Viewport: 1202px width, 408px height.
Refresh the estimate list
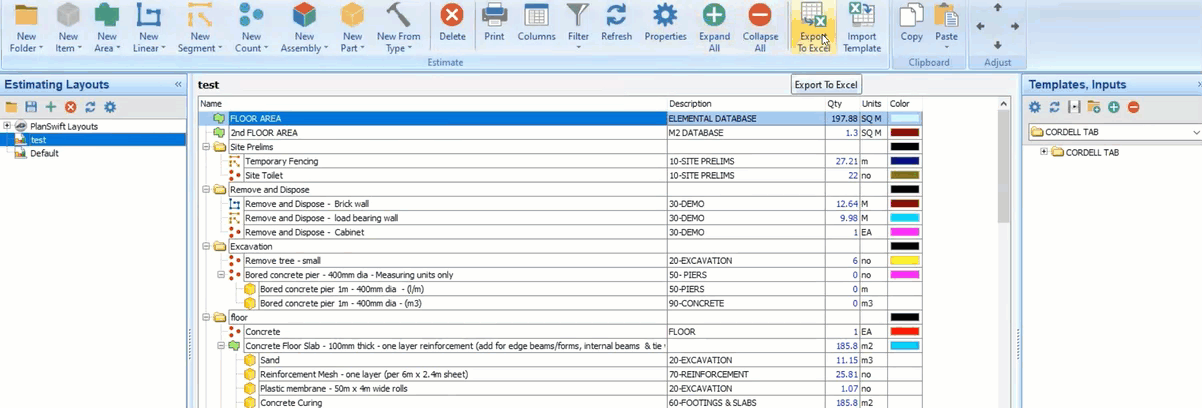pos(616,23)
